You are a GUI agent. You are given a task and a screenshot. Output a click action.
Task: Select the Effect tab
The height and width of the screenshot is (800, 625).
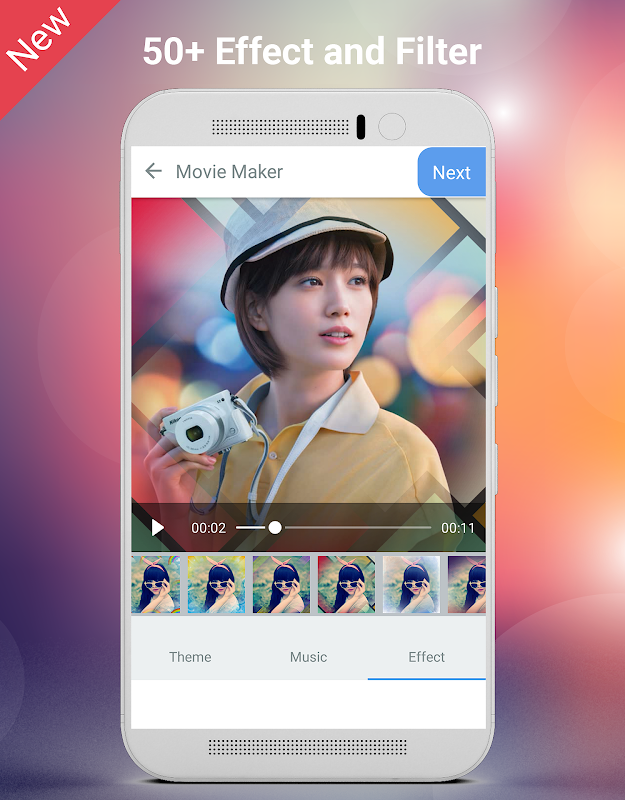coord(427,657)
